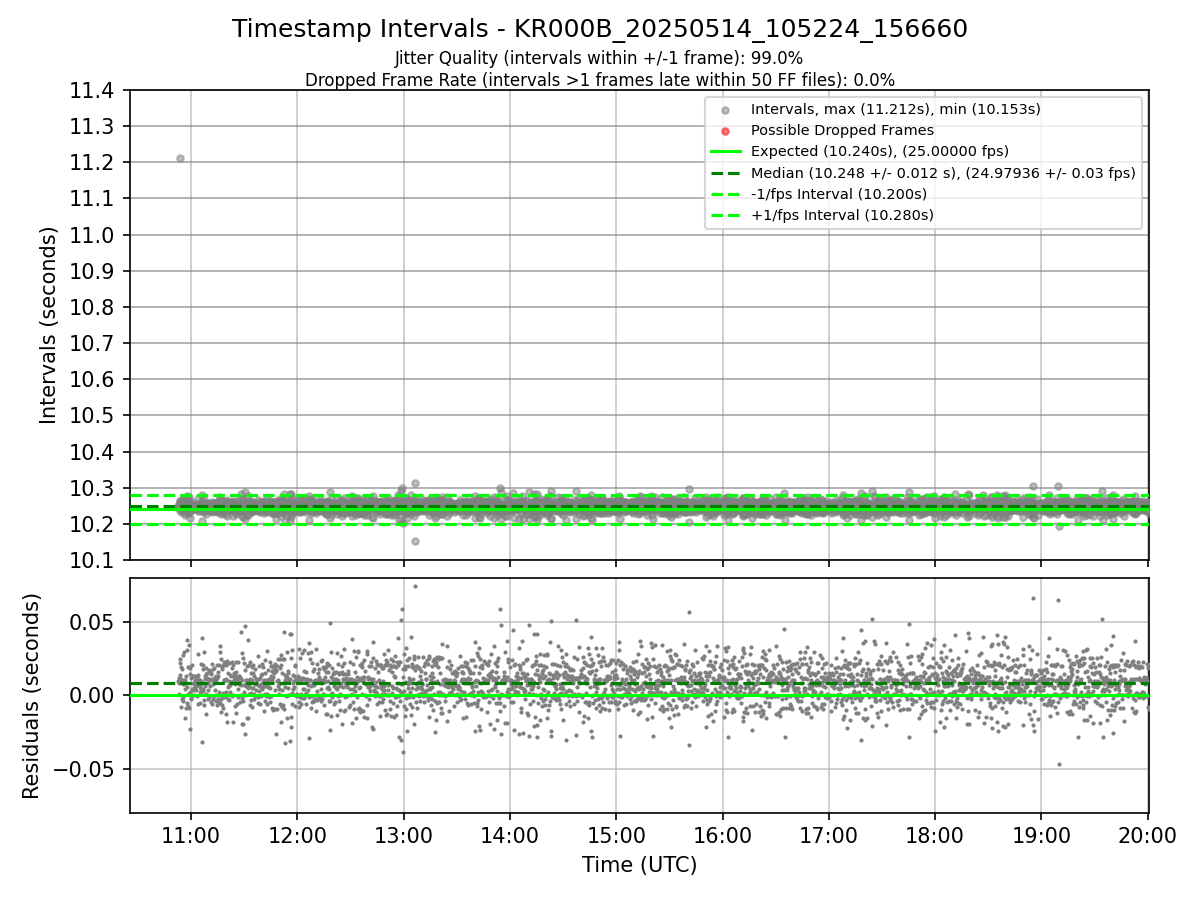The width and height of the screenshot is (1200, 900).
Task: Click the outlier data point near 11.2 seconds
Action: [x=180, y=158]
